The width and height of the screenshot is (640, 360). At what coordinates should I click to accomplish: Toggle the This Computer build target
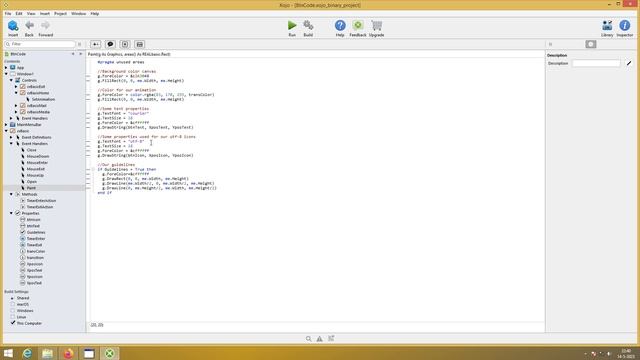pyautogui.click(x=13, y=323)
